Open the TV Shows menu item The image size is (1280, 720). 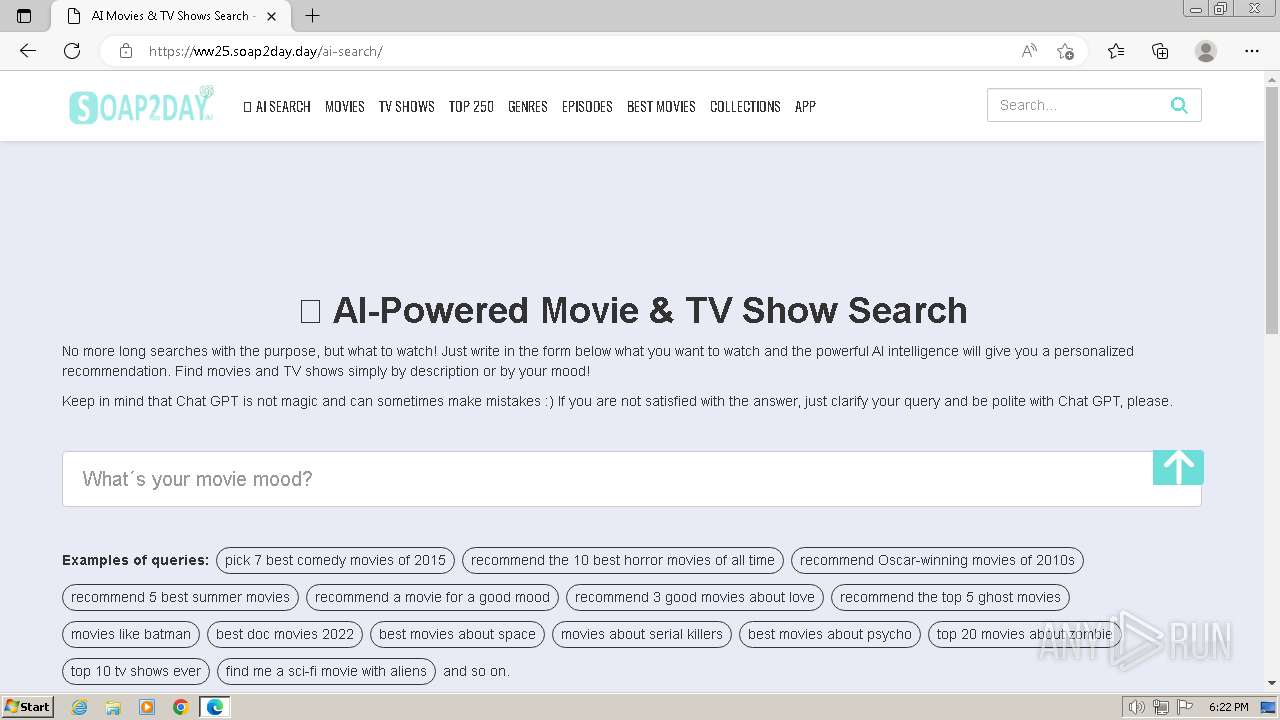pos(406,106)
